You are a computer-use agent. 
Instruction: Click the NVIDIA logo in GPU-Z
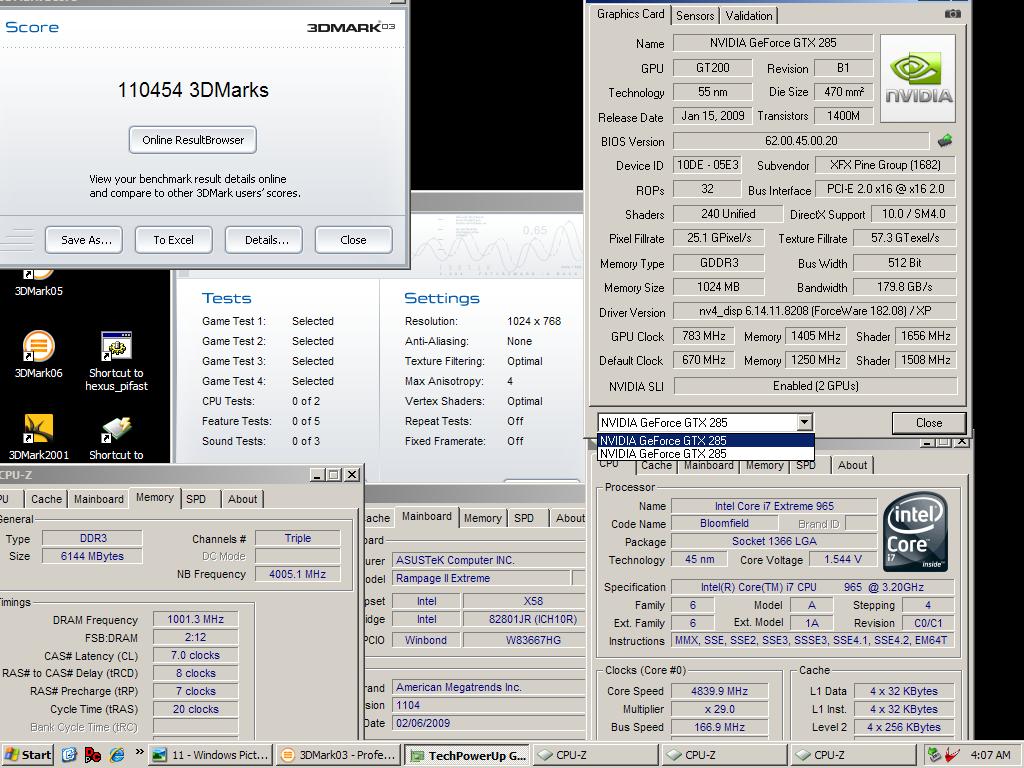pyautogui.click(x=918, y=78)
